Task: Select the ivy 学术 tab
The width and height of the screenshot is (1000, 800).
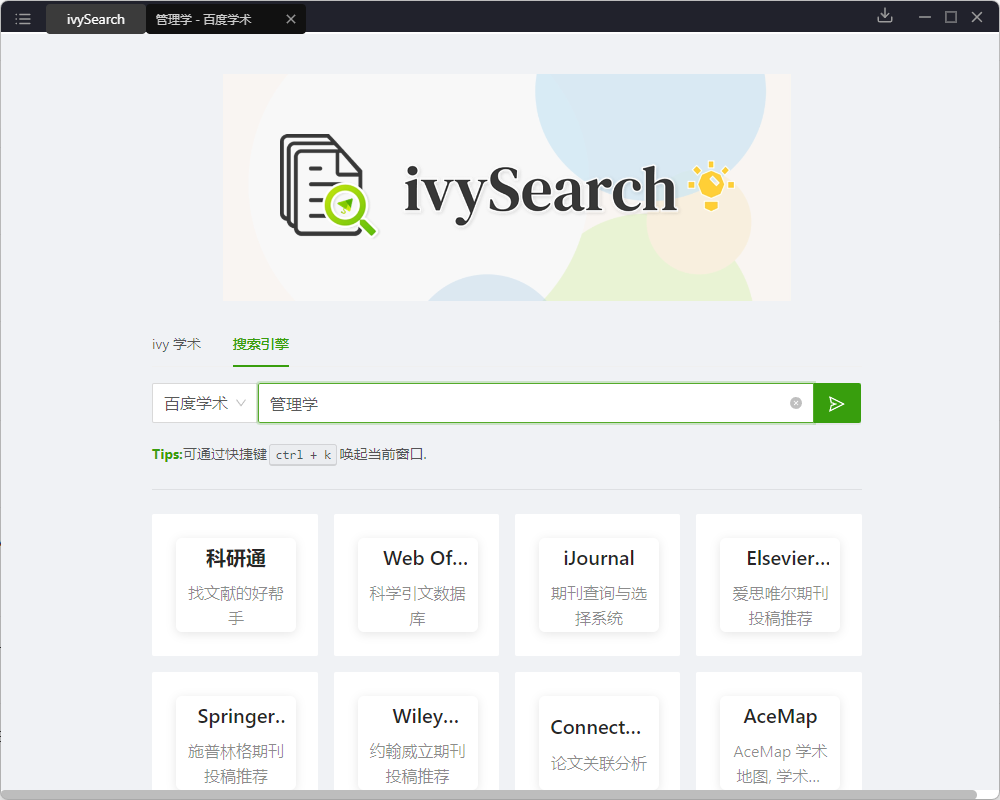Action: click(x=176, y=344)
